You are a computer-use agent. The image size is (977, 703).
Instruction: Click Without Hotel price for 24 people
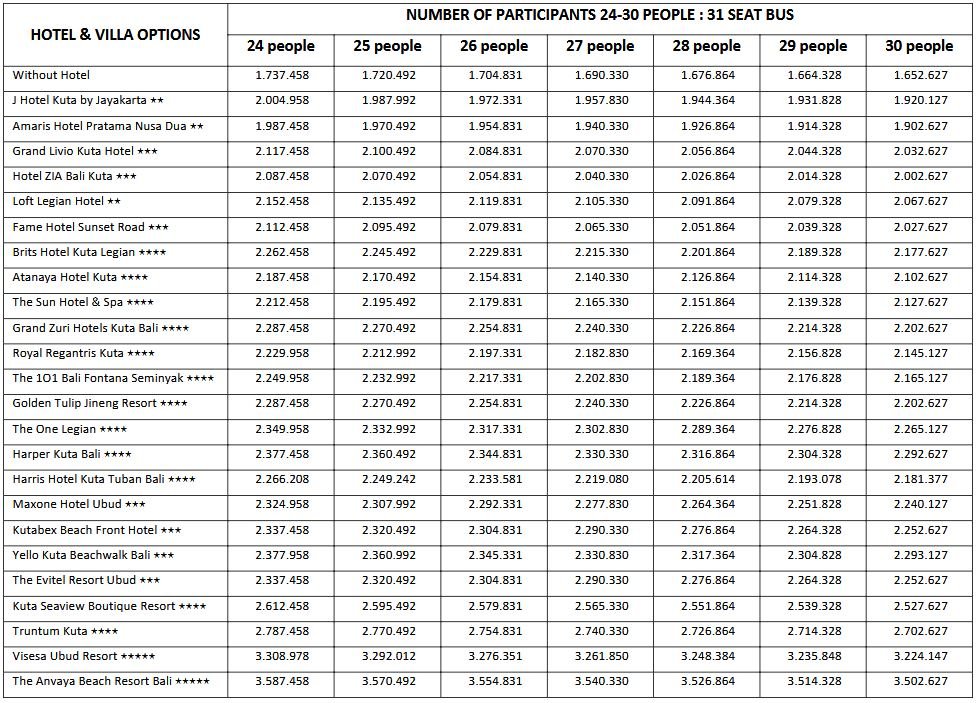282,75
